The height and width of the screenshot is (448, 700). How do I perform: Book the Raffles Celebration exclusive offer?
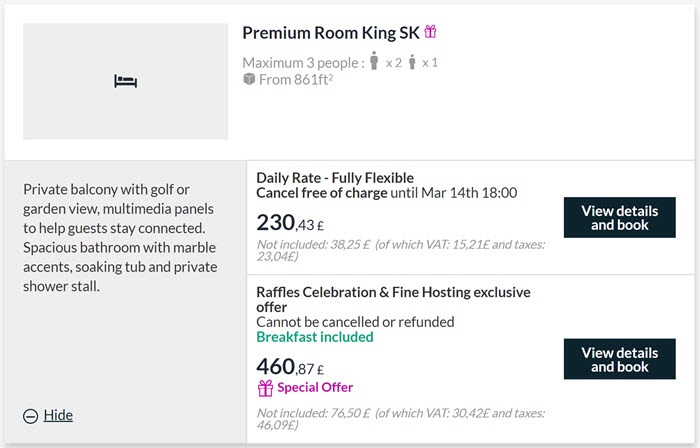click(x=619, y=359)
